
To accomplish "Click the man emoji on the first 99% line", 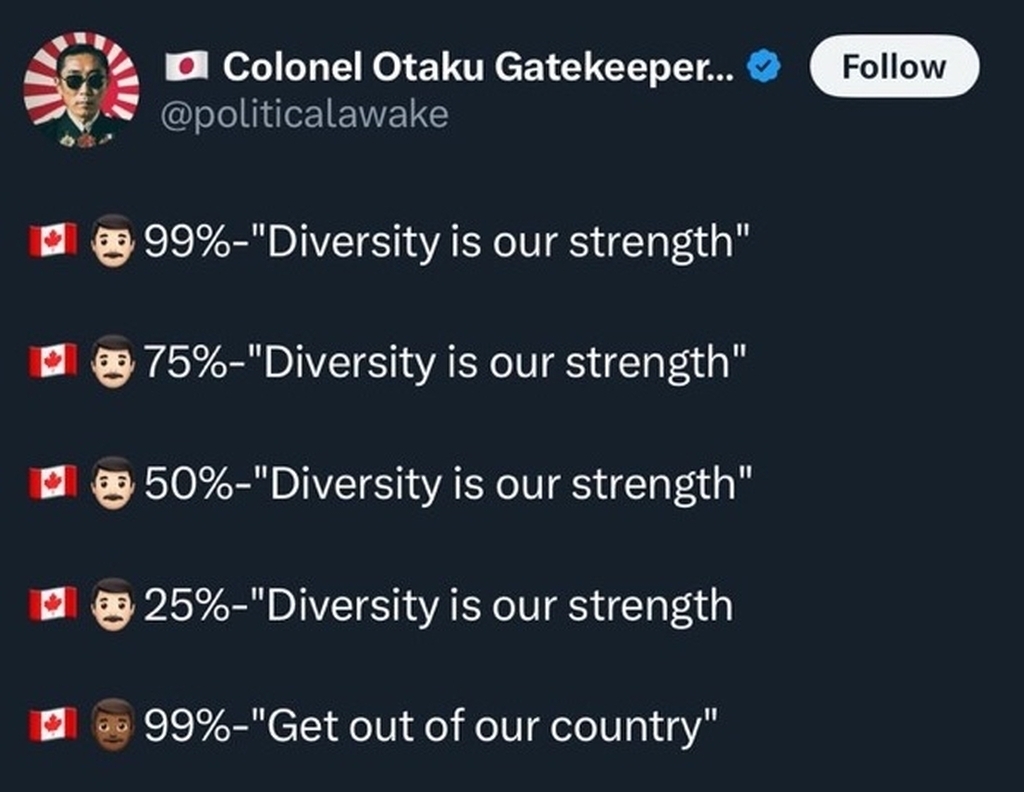I will pos(113,241).
